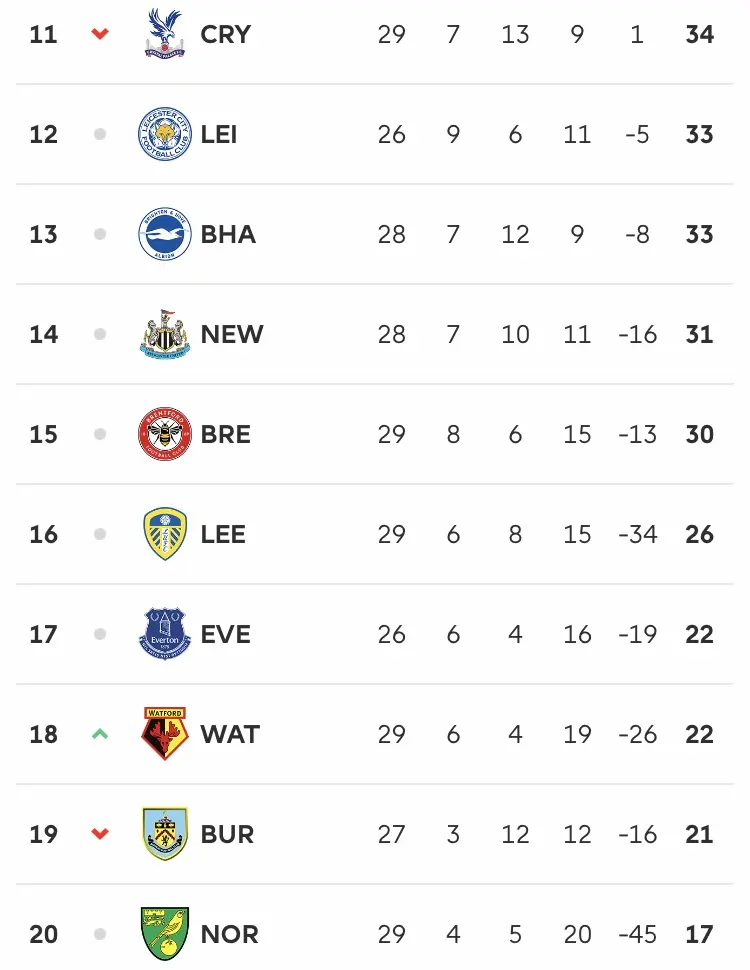Open the Brighton seagull badge
The height and width of the screenshot is (970, 750).
pyautogui.click(x=165, y=234)
